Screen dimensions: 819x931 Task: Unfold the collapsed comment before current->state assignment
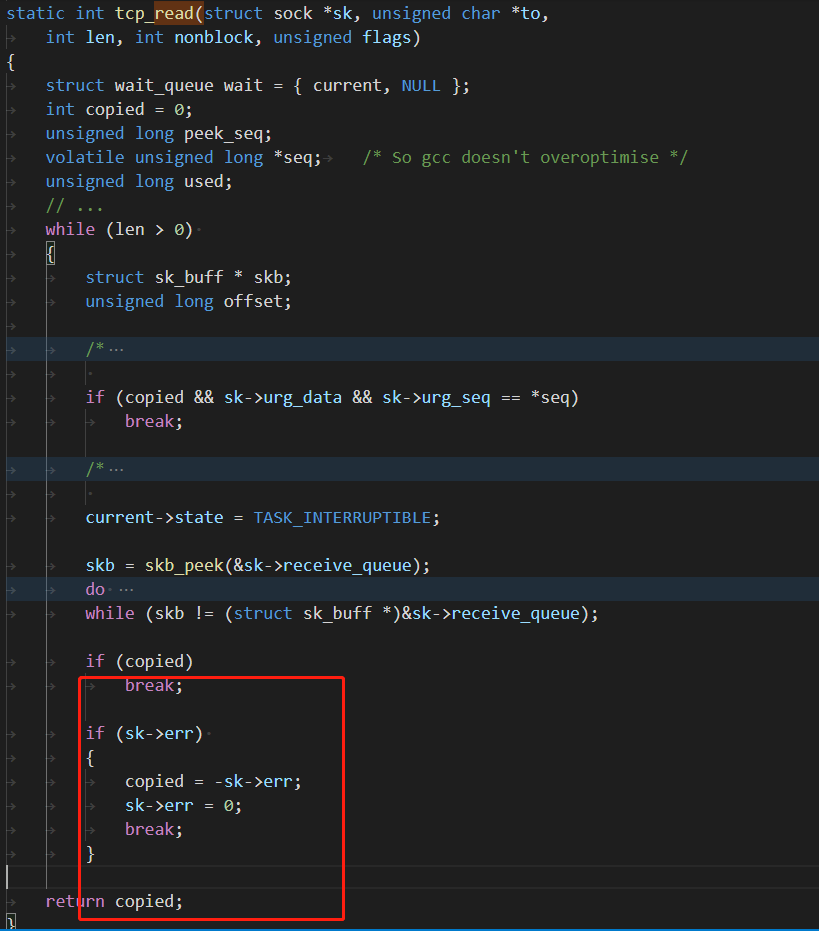click(116, 469)
